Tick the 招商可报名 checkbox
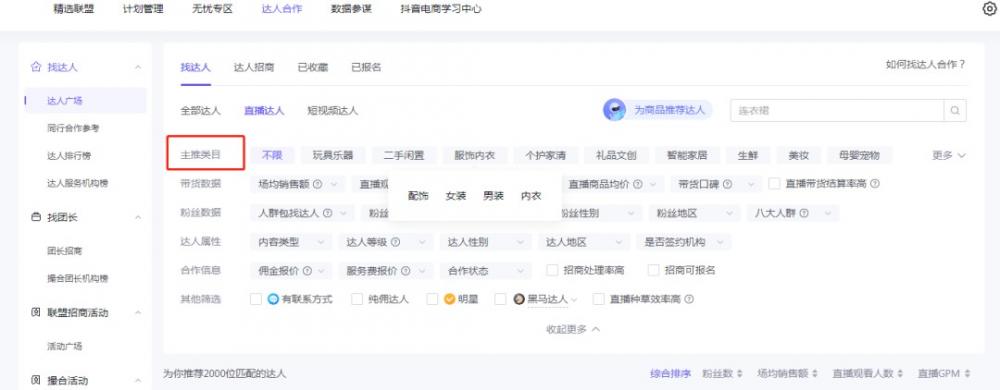The image size is (1000, 390). [x=653, y=270]
